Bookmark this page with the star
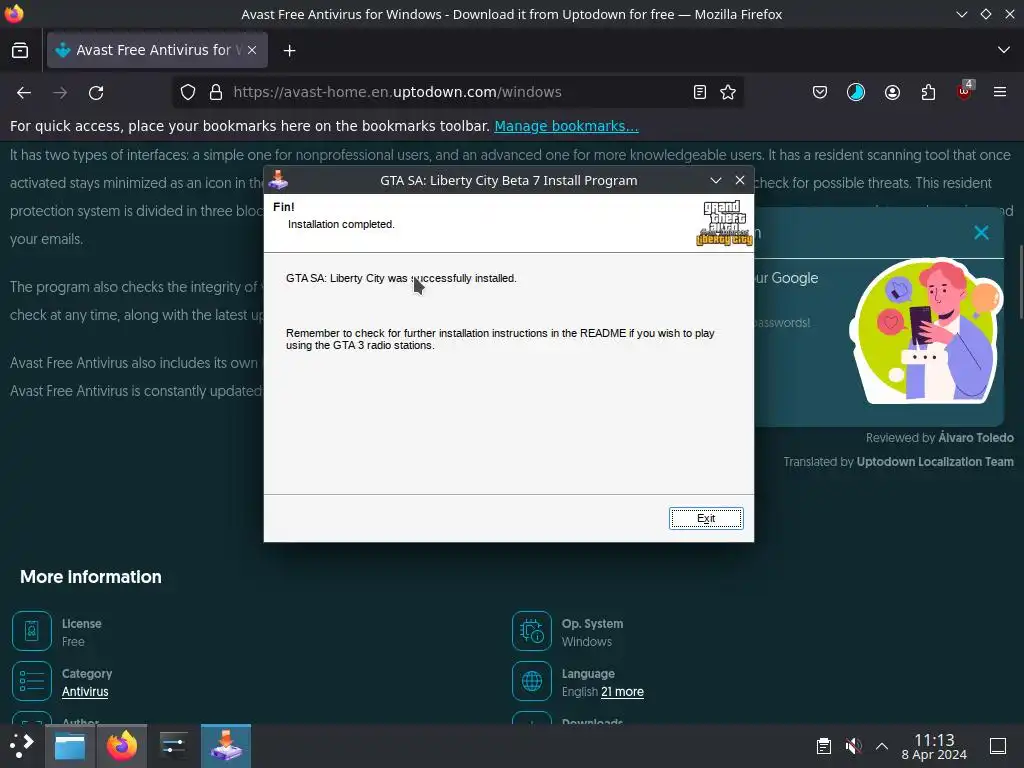The image size is (1024, 768). pyautogui.click(x=728, y=93)
